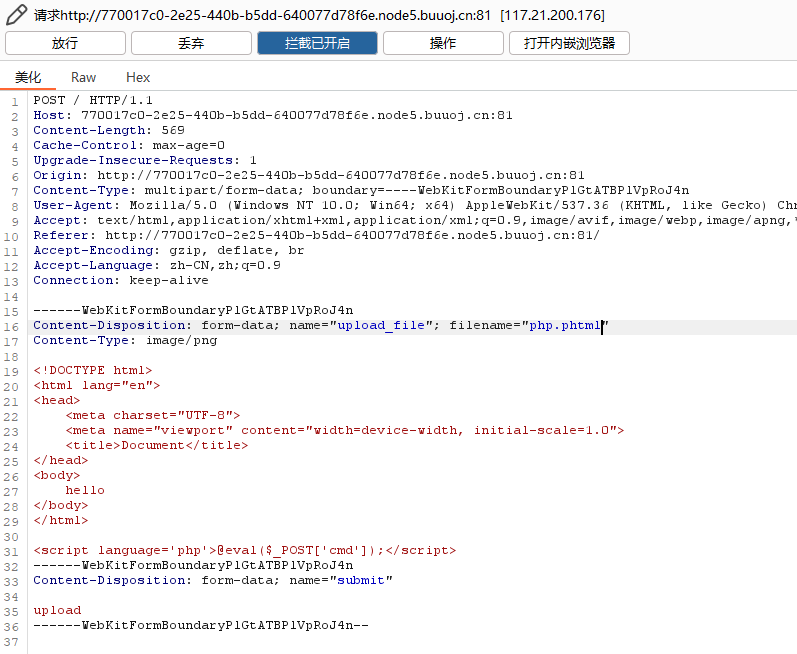Click the Accept-Language header line
This screenshot has height=654, width=797.
point(157,265)
